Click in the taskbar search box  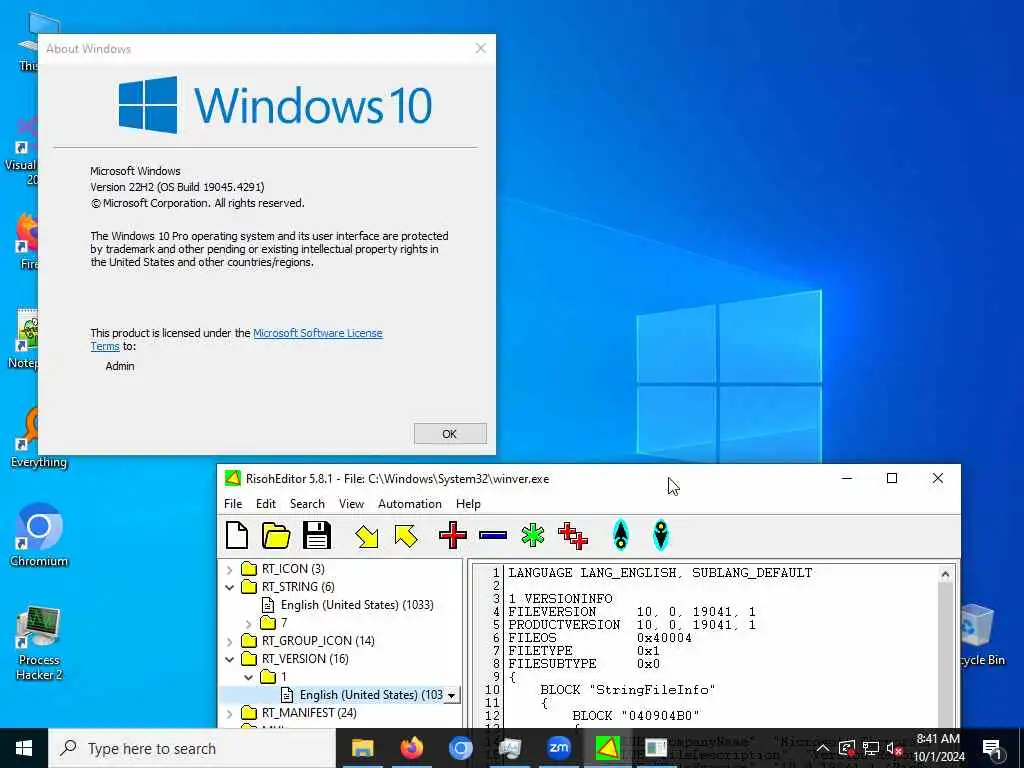[192, 748]
